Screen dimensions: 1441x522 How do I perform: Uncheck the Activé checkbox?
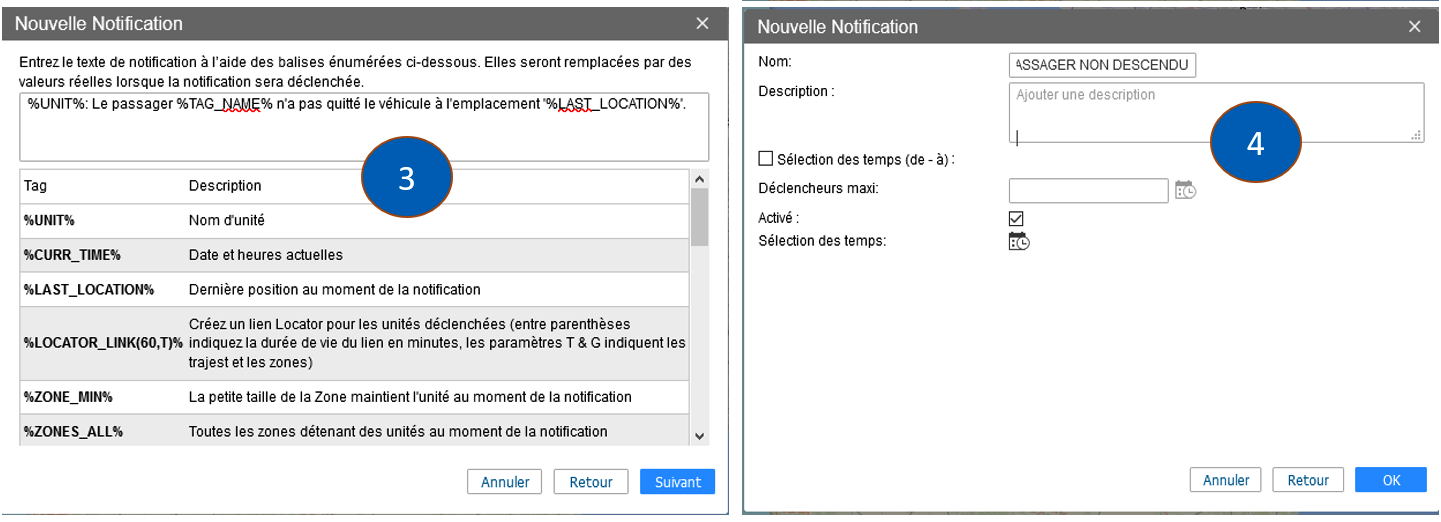[x=1016, y=218]
